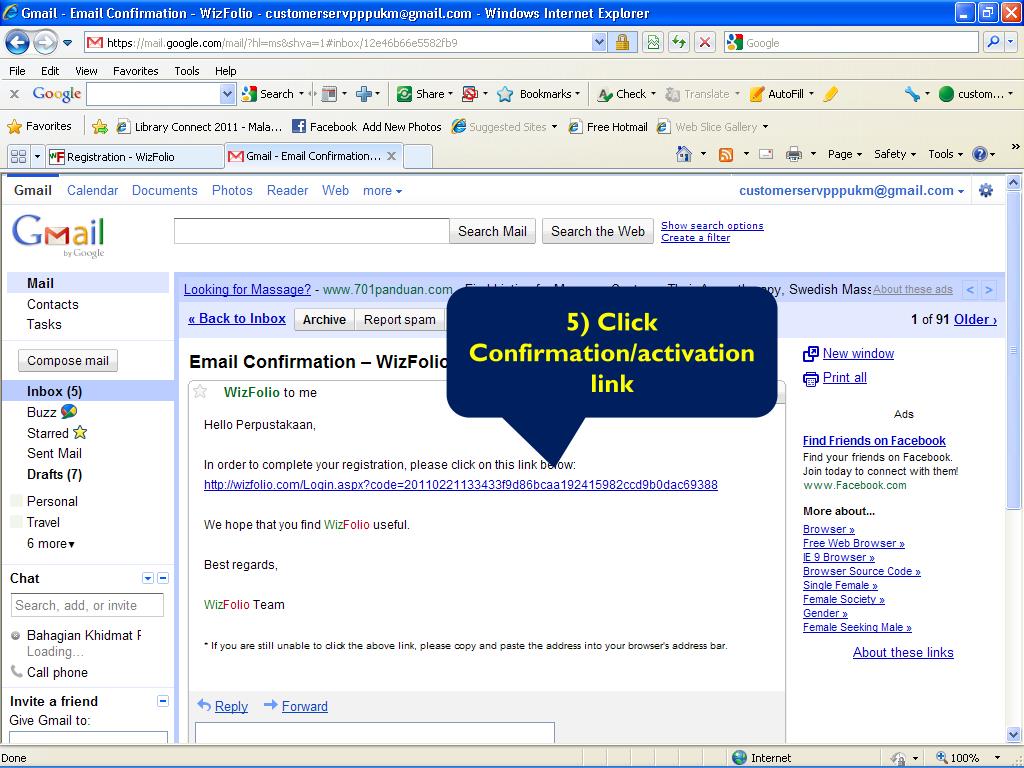Open the address bar history dropdown

(599, 42)
